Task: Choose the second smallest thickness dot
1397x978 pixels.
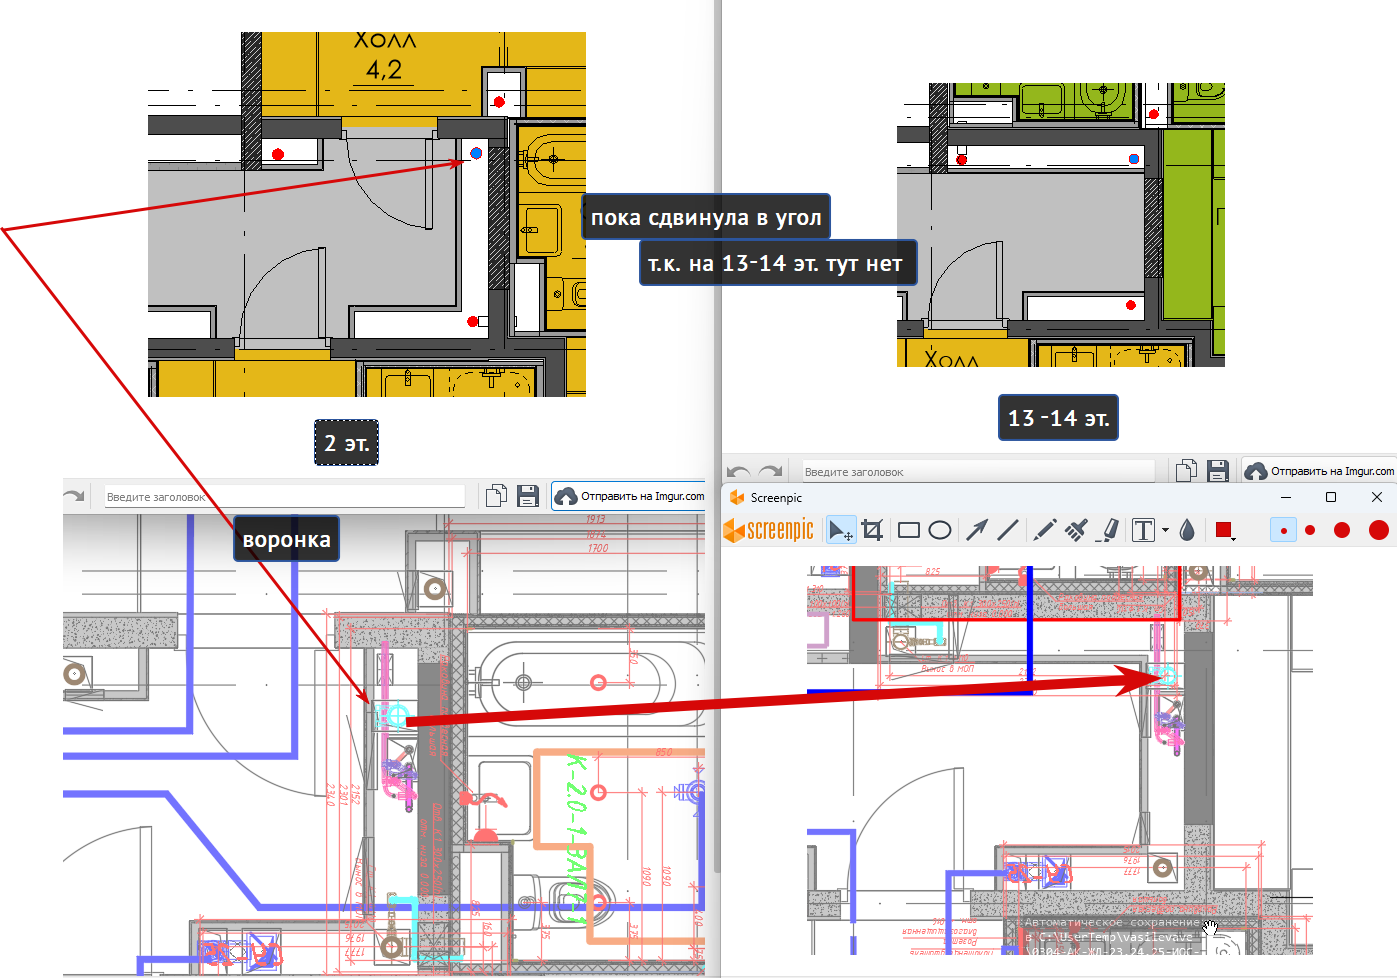Action: click(x=1310, y=530)
